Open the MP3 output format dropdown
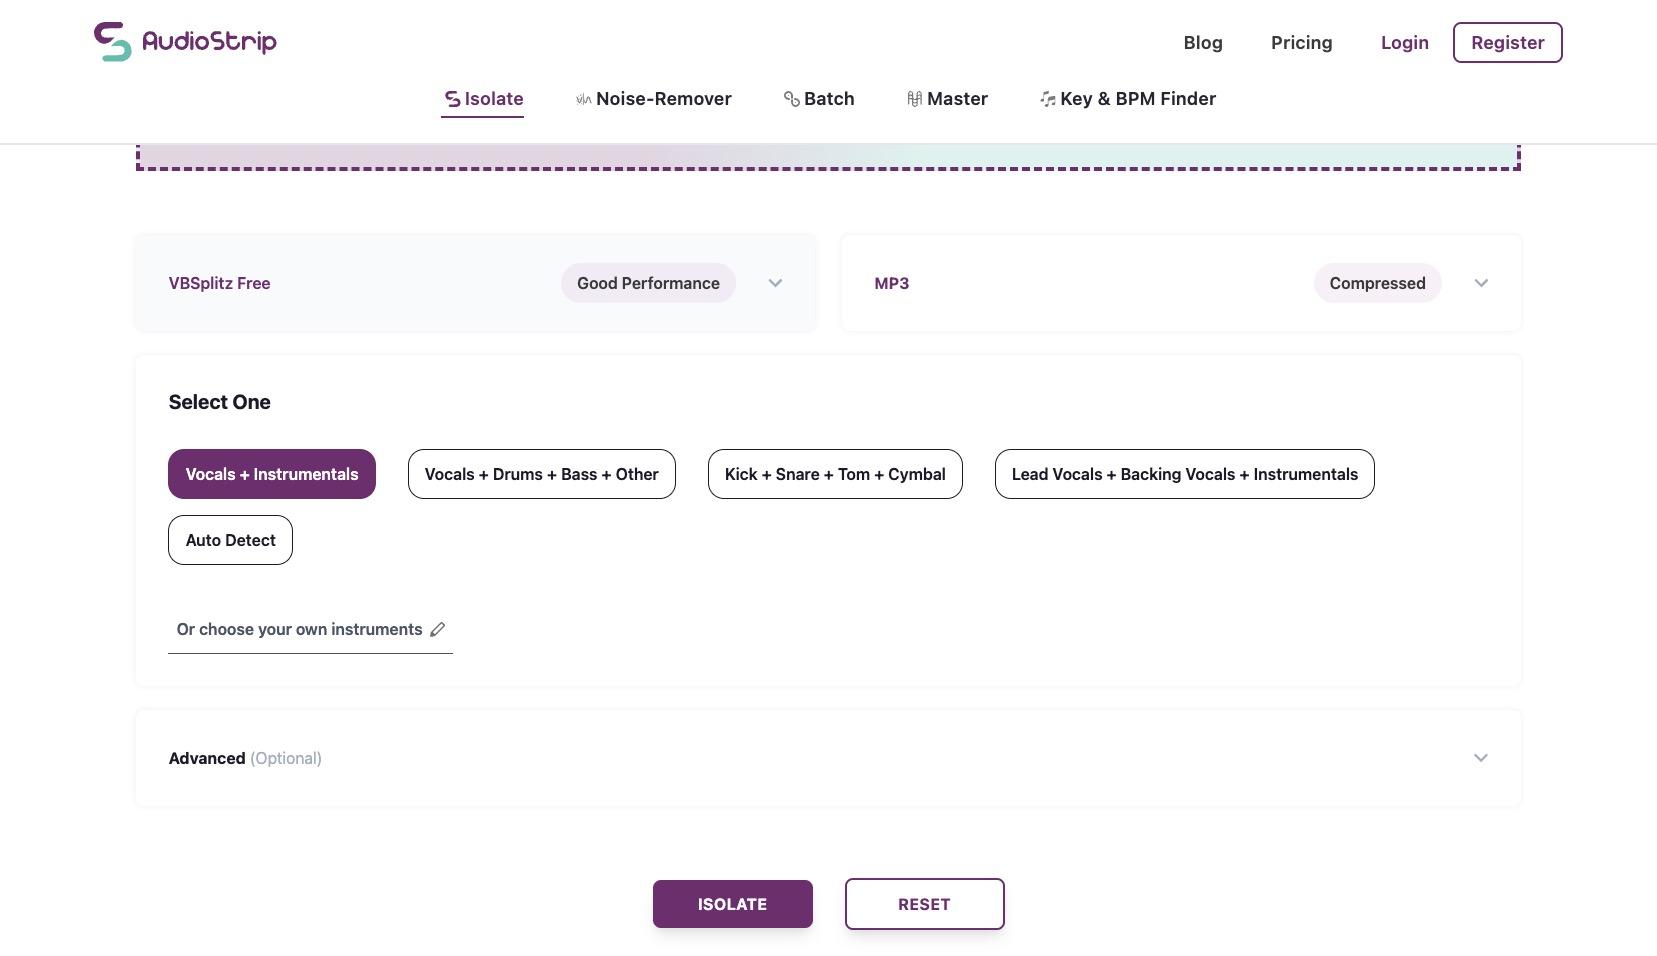Image resolution: width=1657 pixels, height=956 pixels. click(1481, 283)
